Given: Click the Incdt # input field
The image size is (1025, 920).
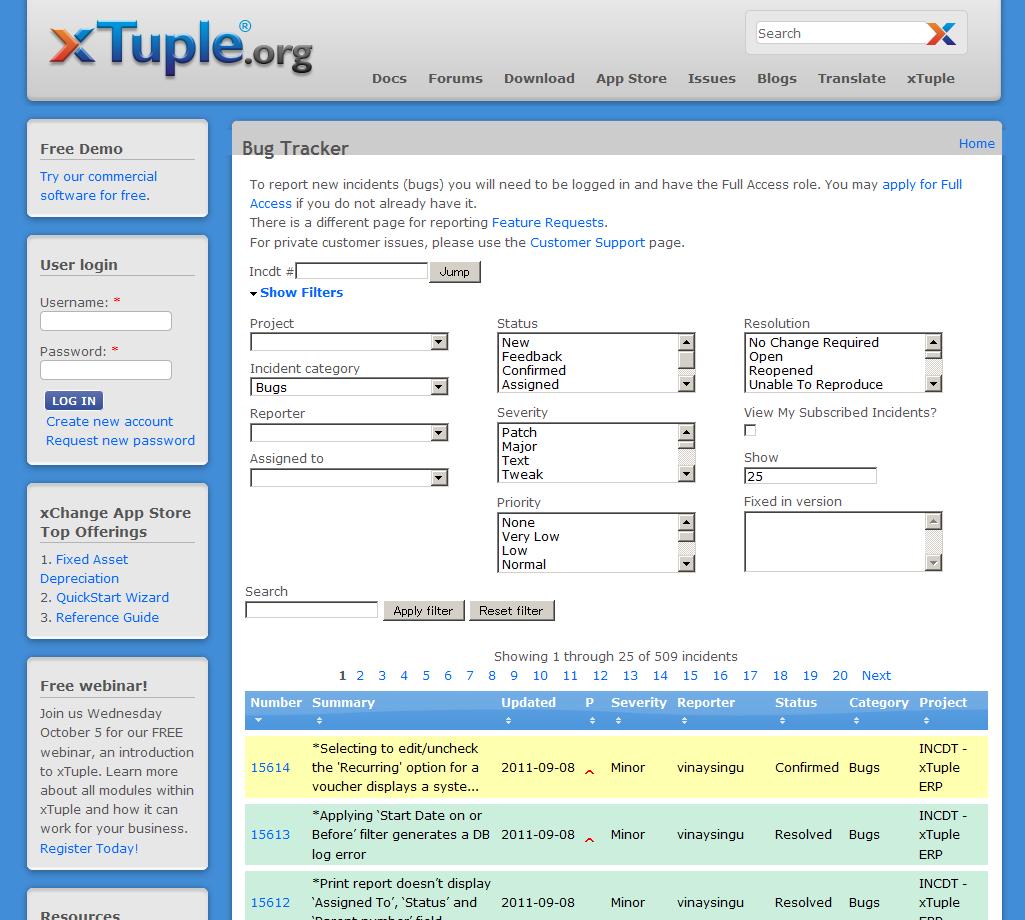Looking at the screenshot, I should click(x=362, y=271).
